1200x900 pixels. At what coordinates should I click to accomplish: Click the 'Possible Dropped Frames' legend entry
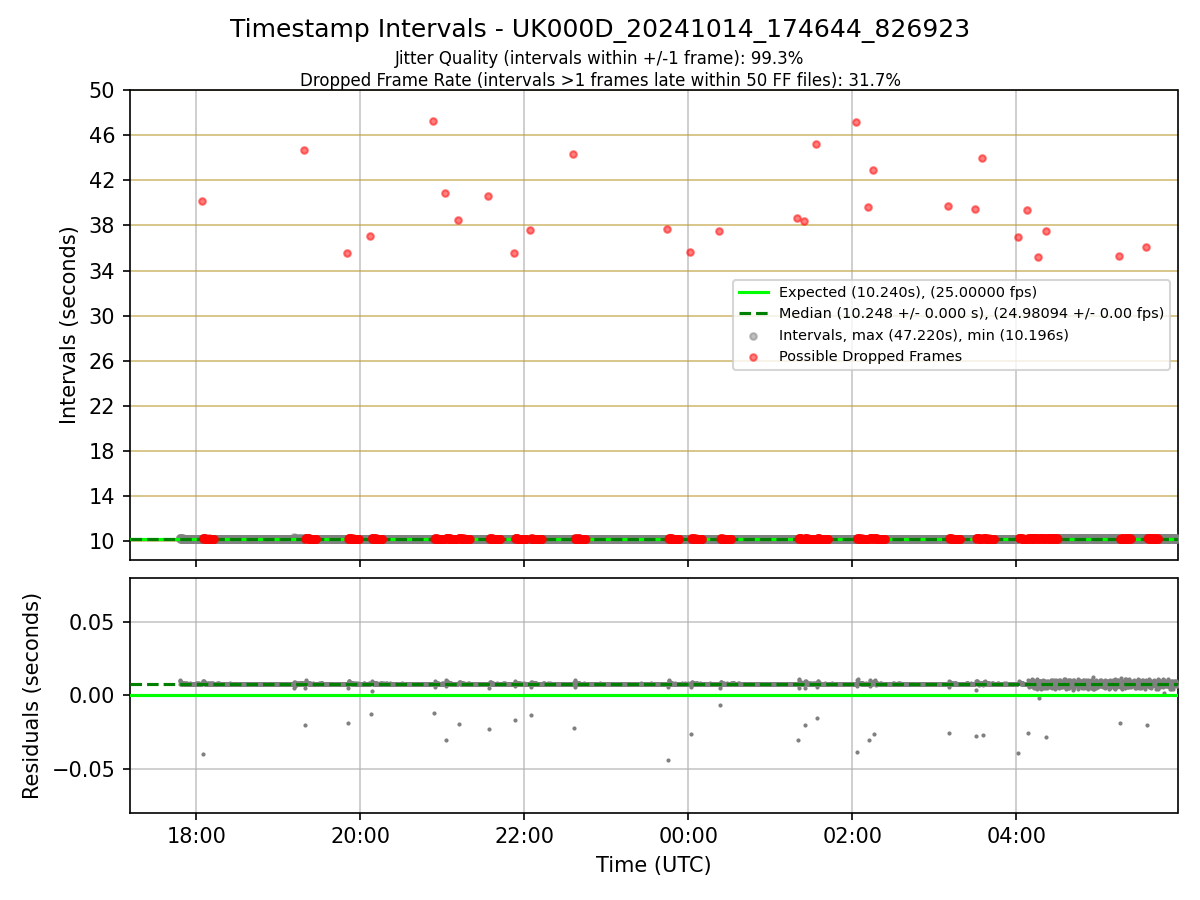click(870, 357)
